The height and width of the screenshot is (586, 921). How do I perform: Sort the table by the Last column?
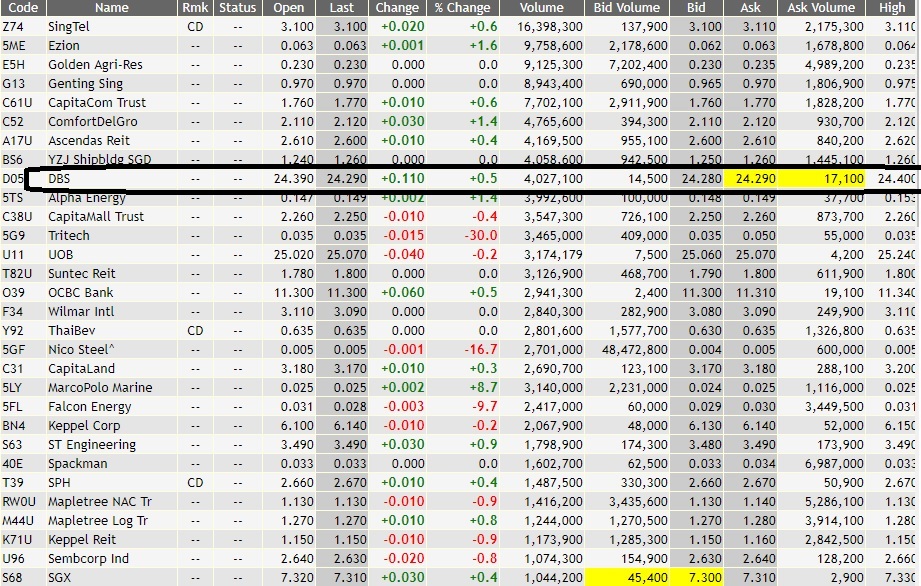[340, 8]
